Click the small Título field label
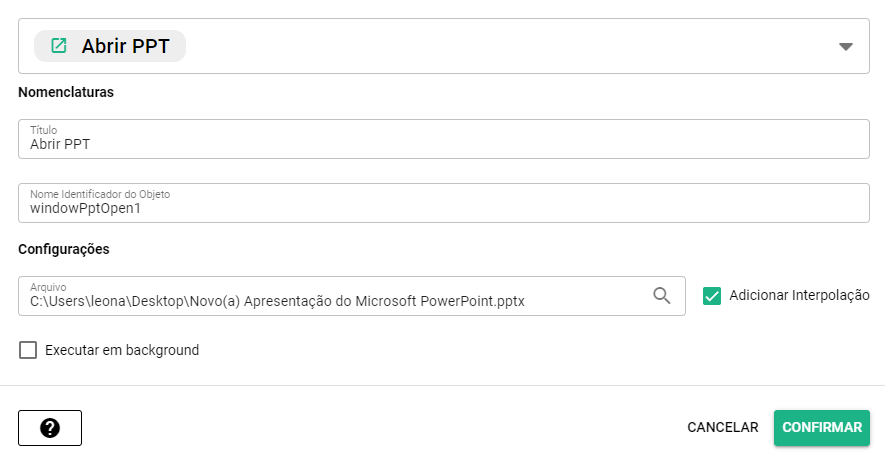 43,130
